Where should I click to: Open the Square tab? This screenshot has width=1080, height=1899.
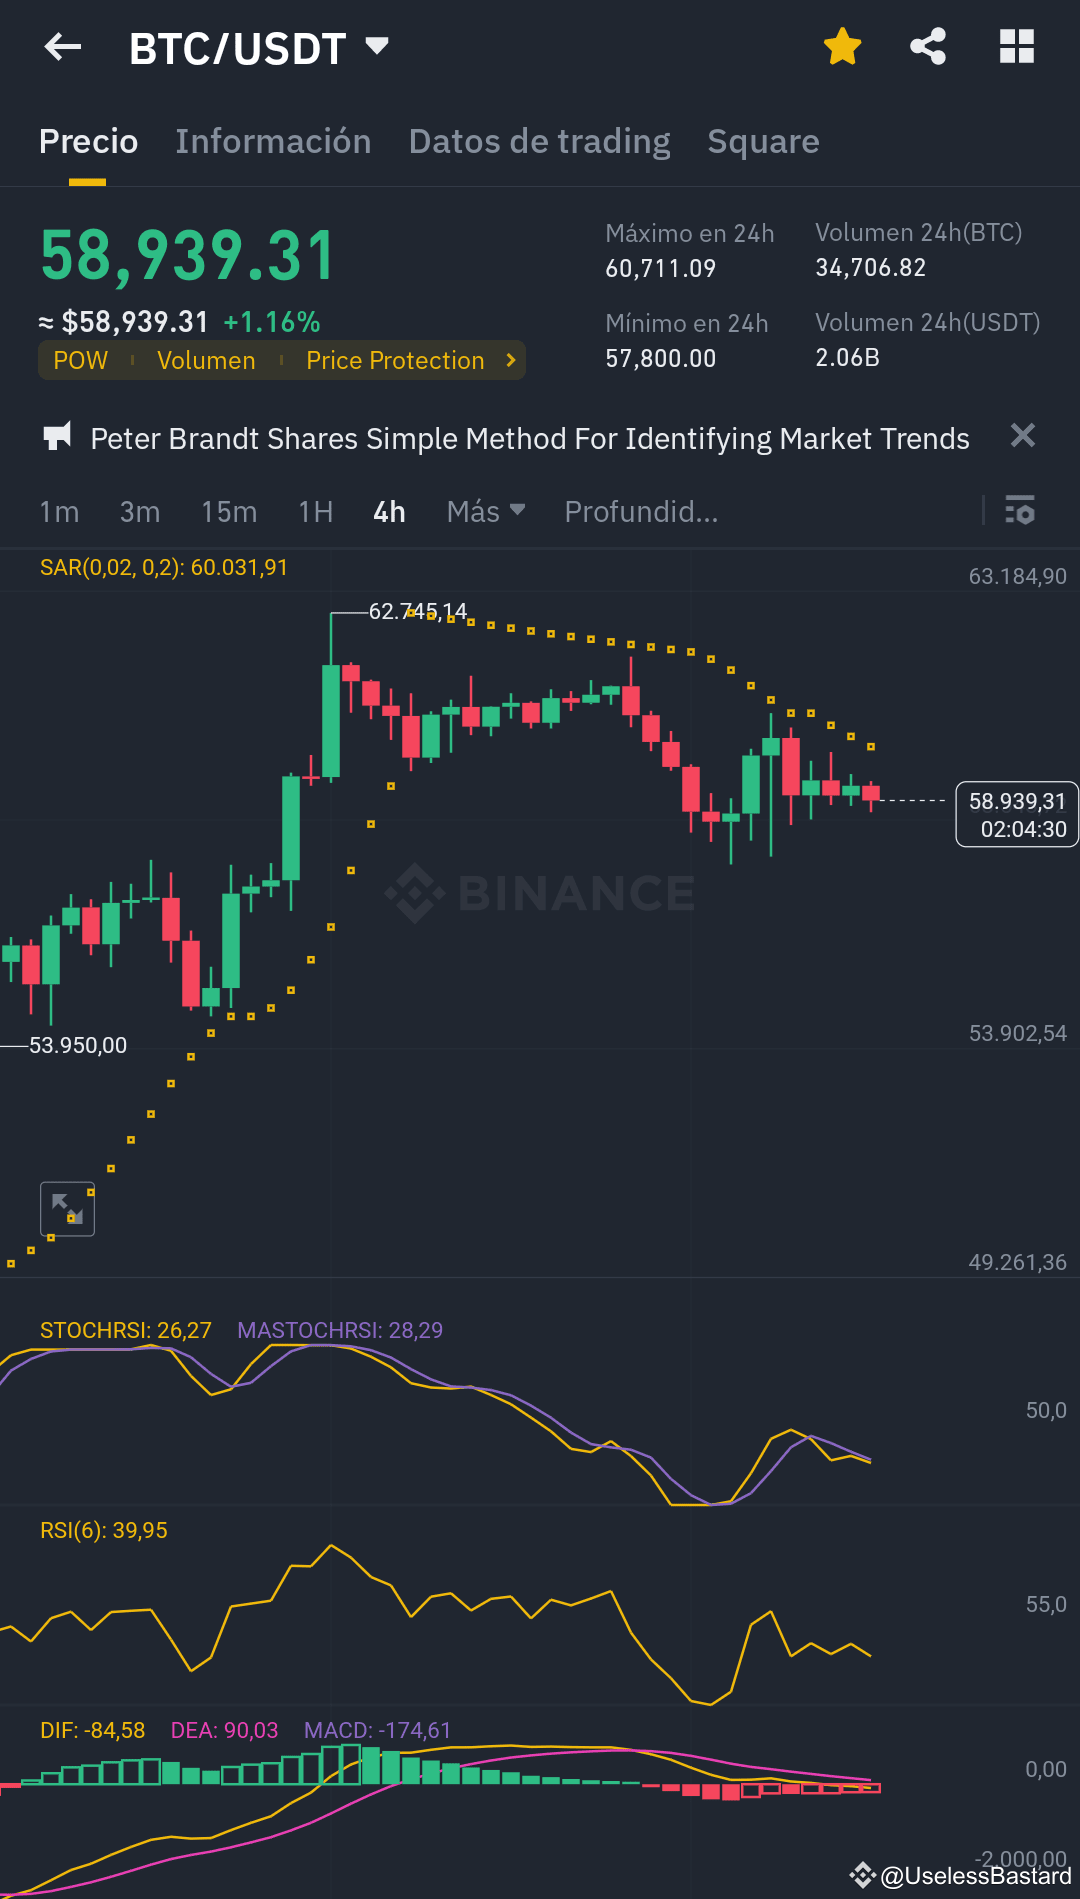click(x=763, y=141)
